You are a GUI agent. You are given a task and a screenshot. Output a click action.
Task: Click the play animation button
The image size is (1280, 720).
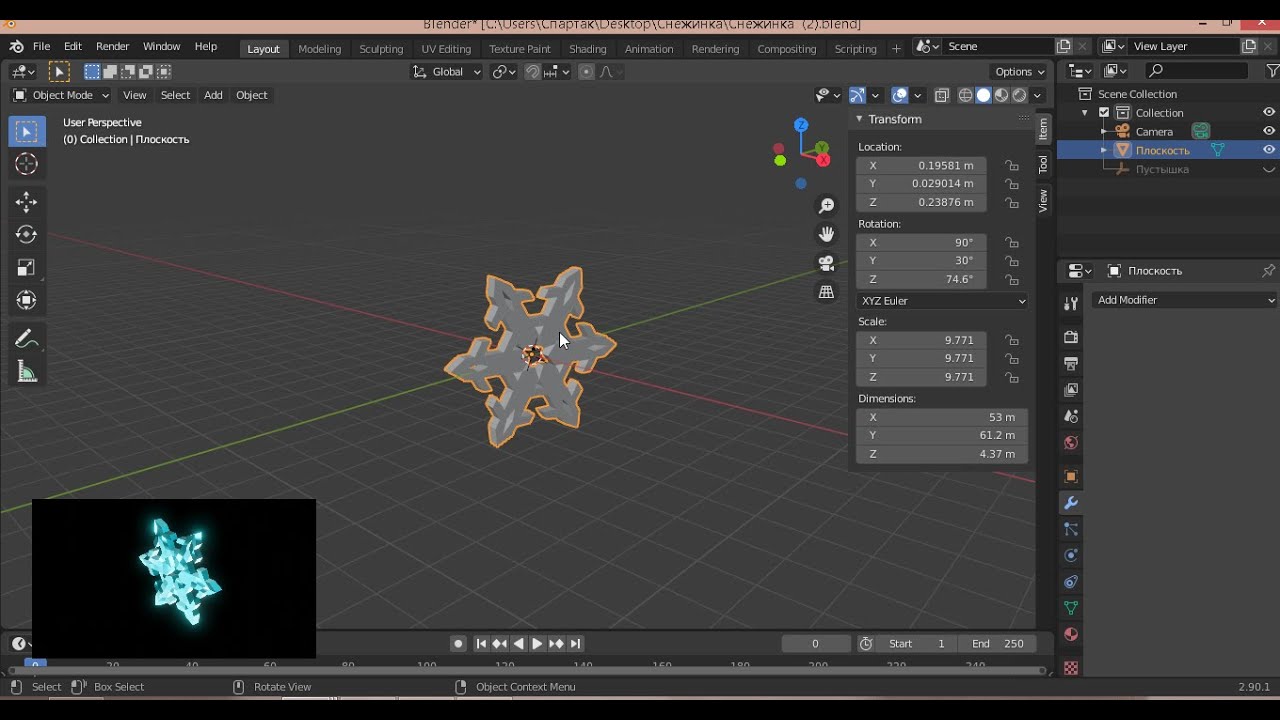pos(537,644)
